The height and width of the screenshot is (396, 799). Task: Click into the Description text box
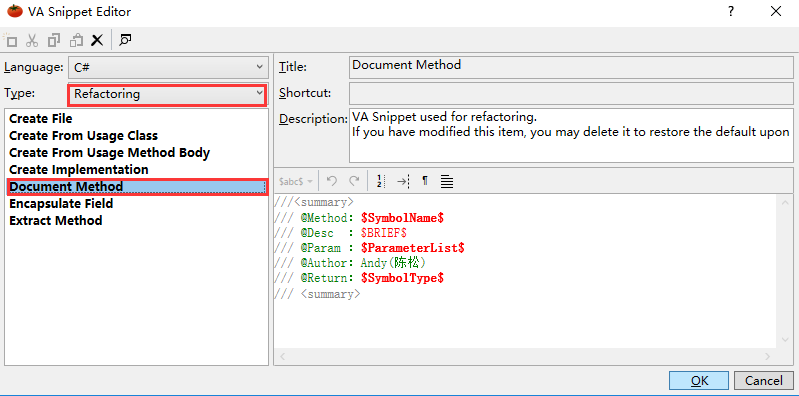[x=571, y=135]
